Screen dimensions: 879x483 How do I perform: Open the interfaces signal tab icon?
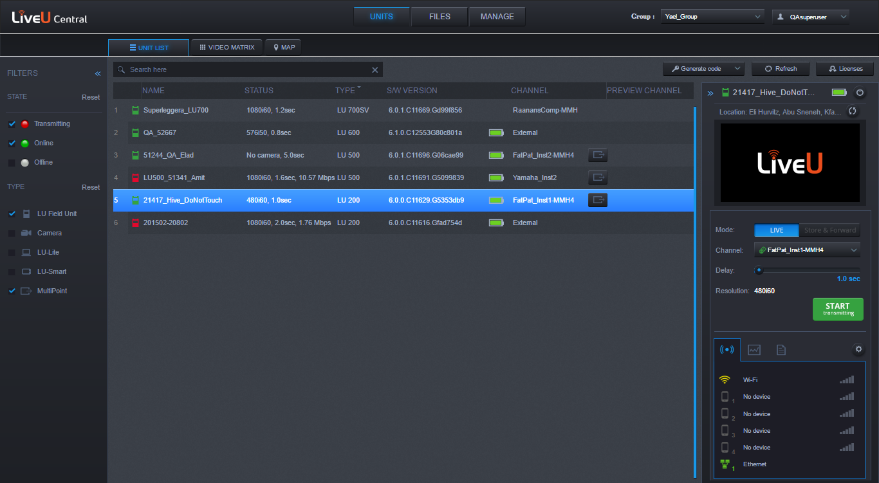(727, 350)
